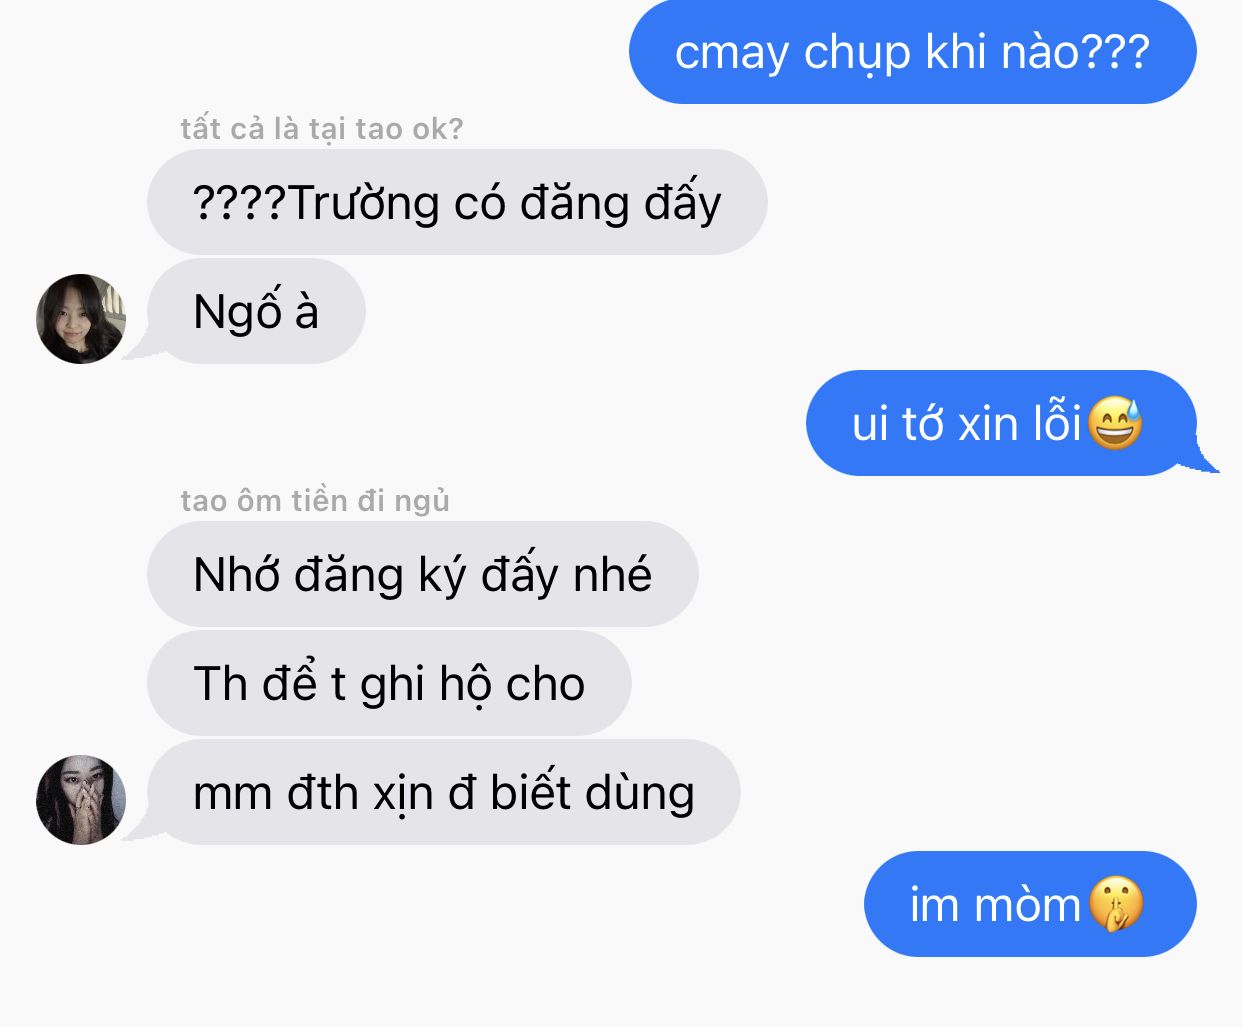This screenshot has width=1242, height=1027.
Task: Click the word "Trường" in the gray message
Action: [363, 203]
